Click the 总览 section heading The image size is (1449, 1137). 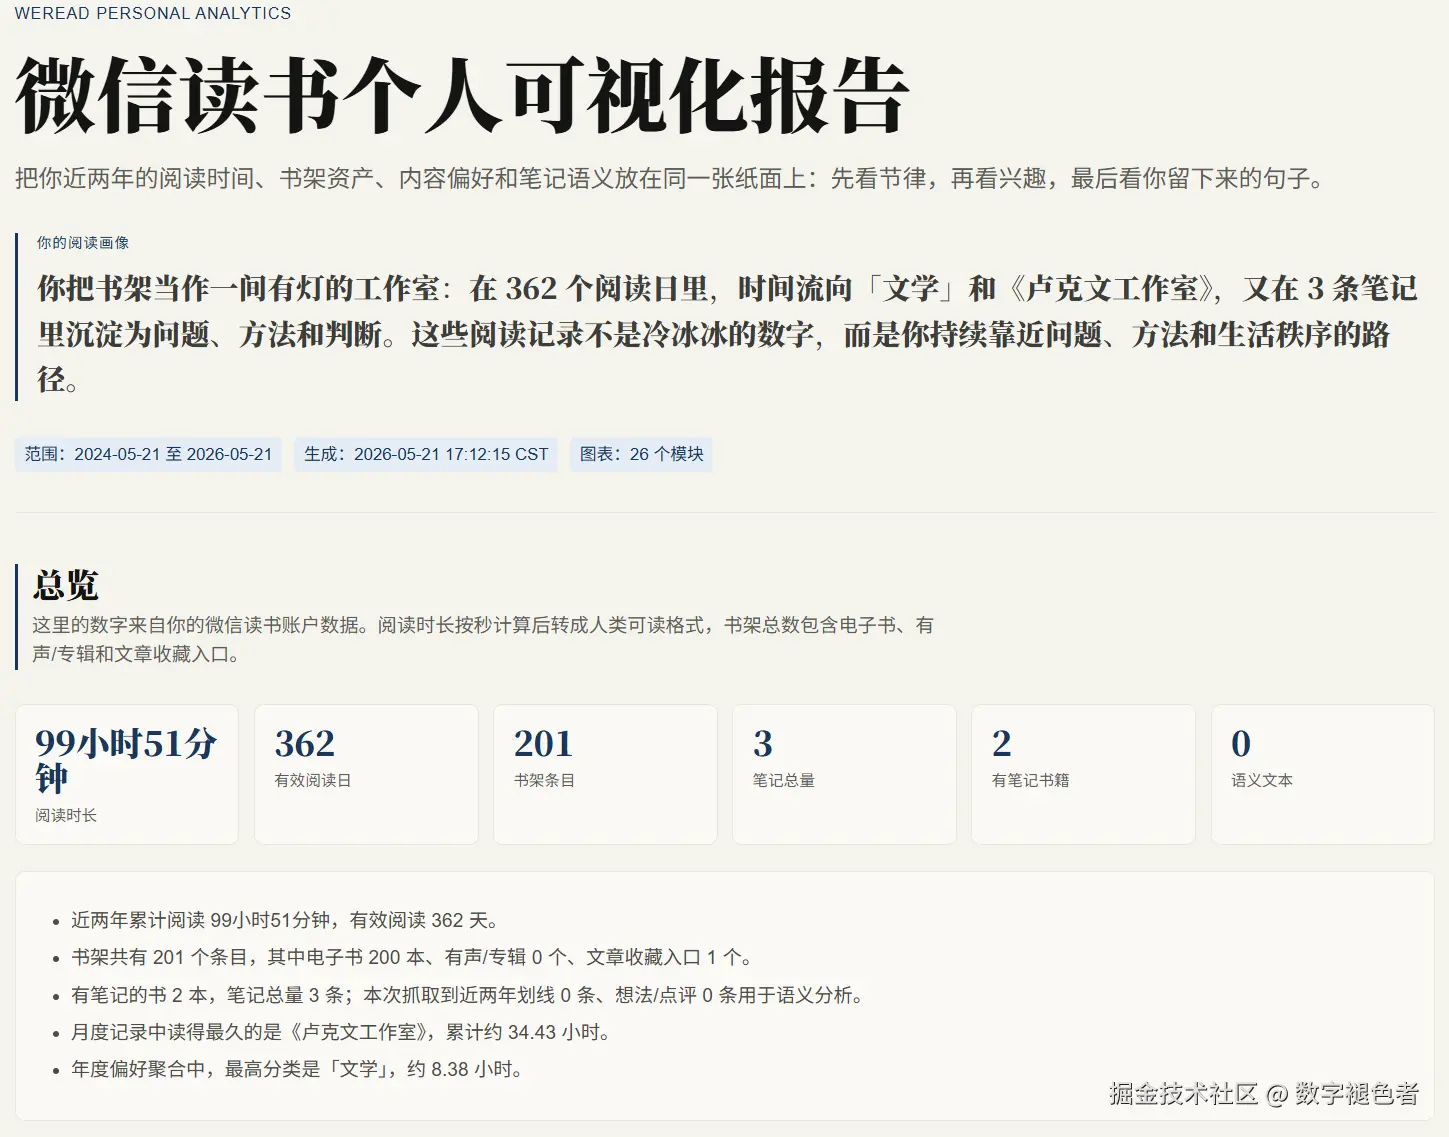point(66,585)
